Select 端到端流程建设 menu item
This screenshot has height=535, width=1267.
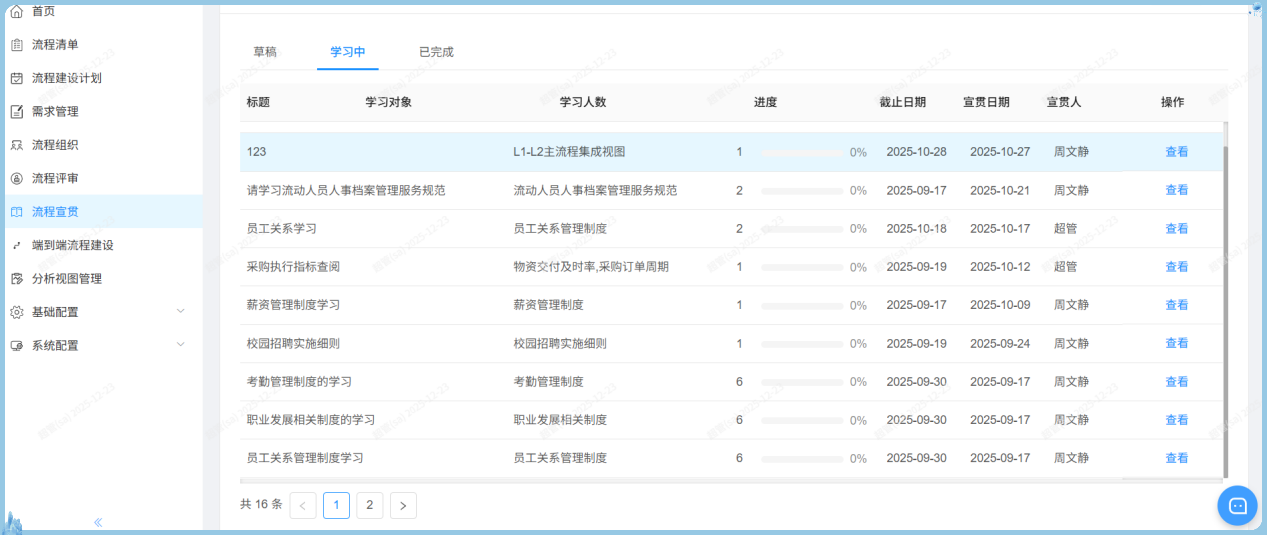click(x=73, y=245)
